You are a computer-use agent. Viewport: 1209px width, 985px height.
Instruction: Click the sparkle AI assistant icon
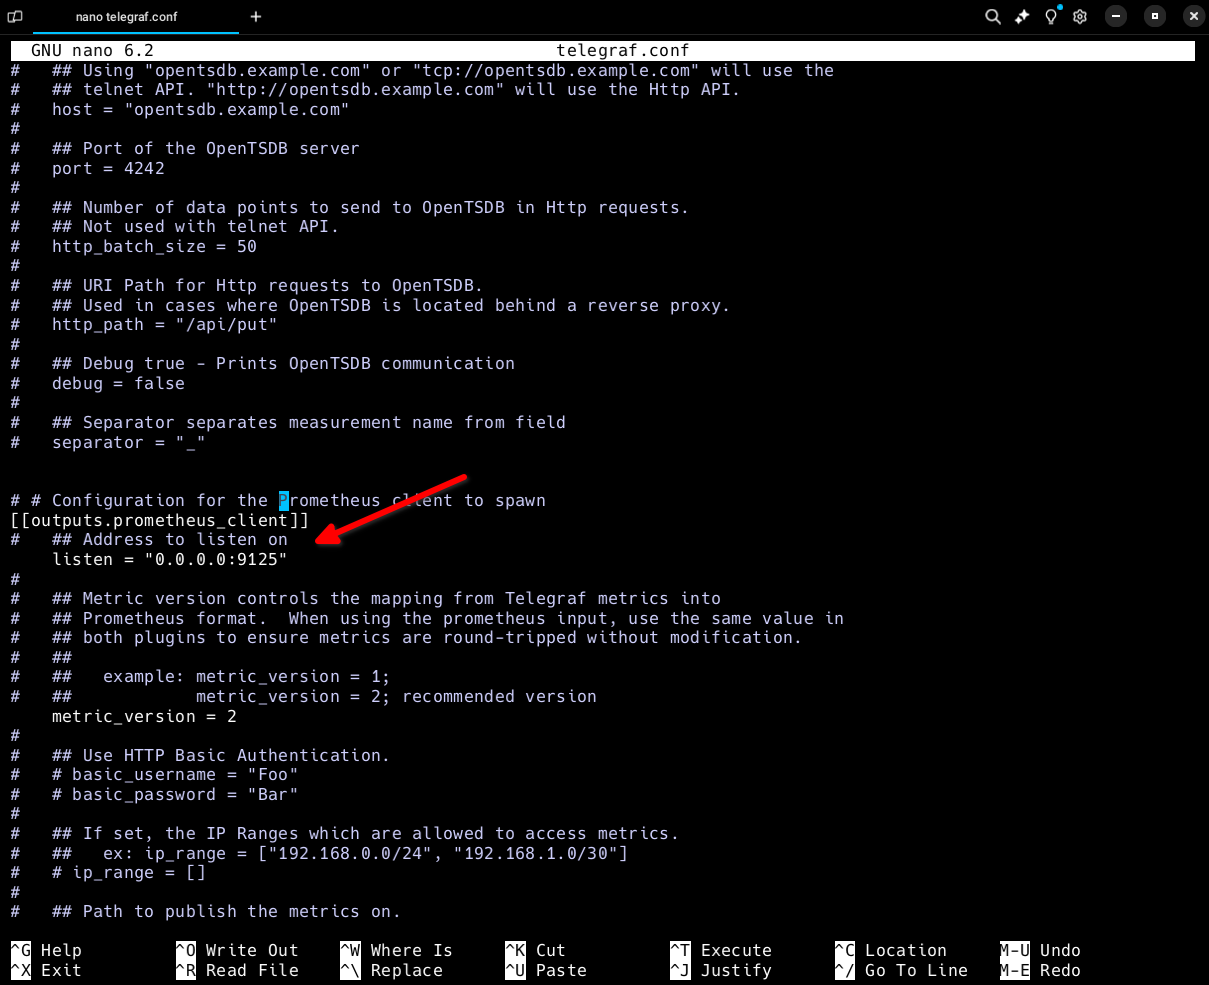coord(1021,17)
